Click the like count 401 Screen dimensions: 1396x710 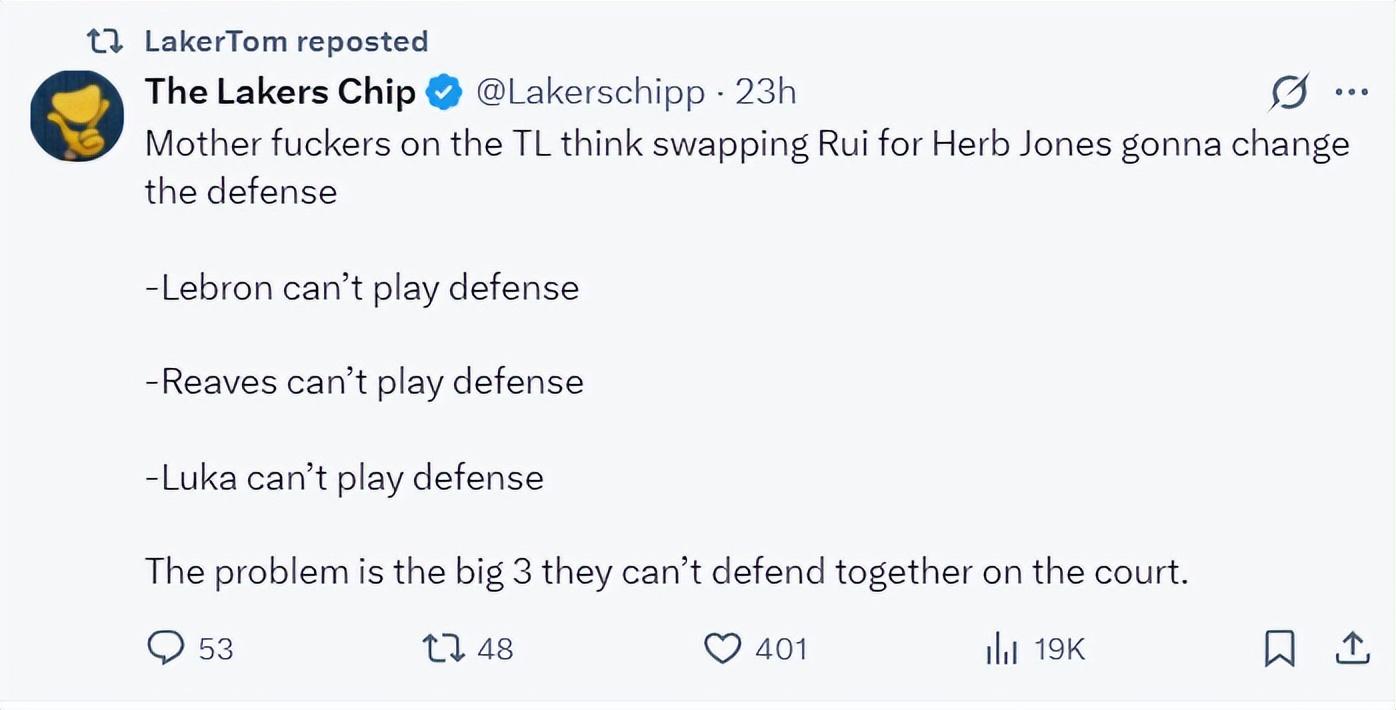(780, 650)
